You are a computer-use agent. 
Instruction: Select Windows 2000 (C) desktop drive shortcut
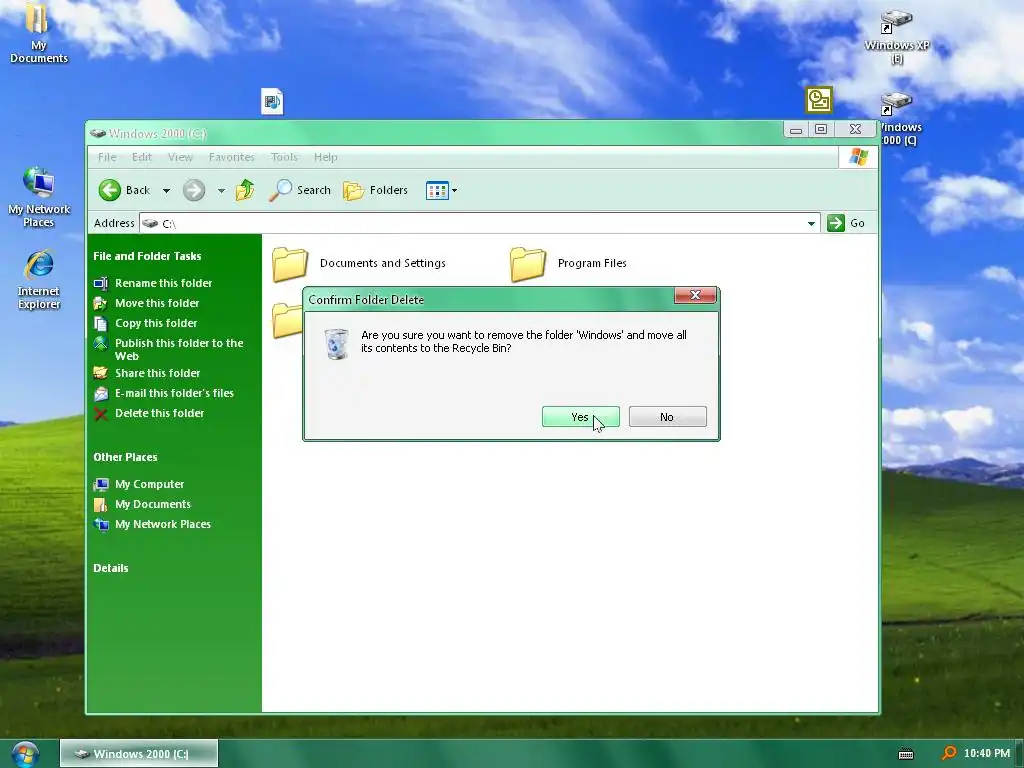(898, 120)
